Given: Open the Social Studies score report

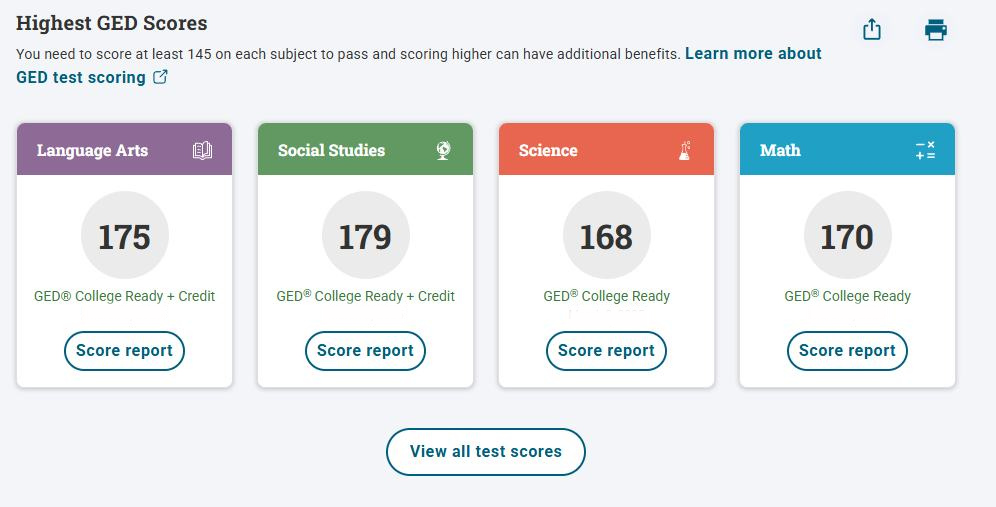Looking at the screenshot, I should pos(365,351).
